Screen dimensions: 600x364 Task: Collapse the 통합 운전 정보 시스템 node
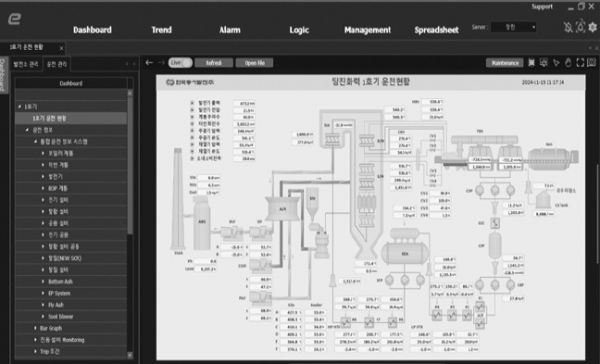(x=35, y=142)
